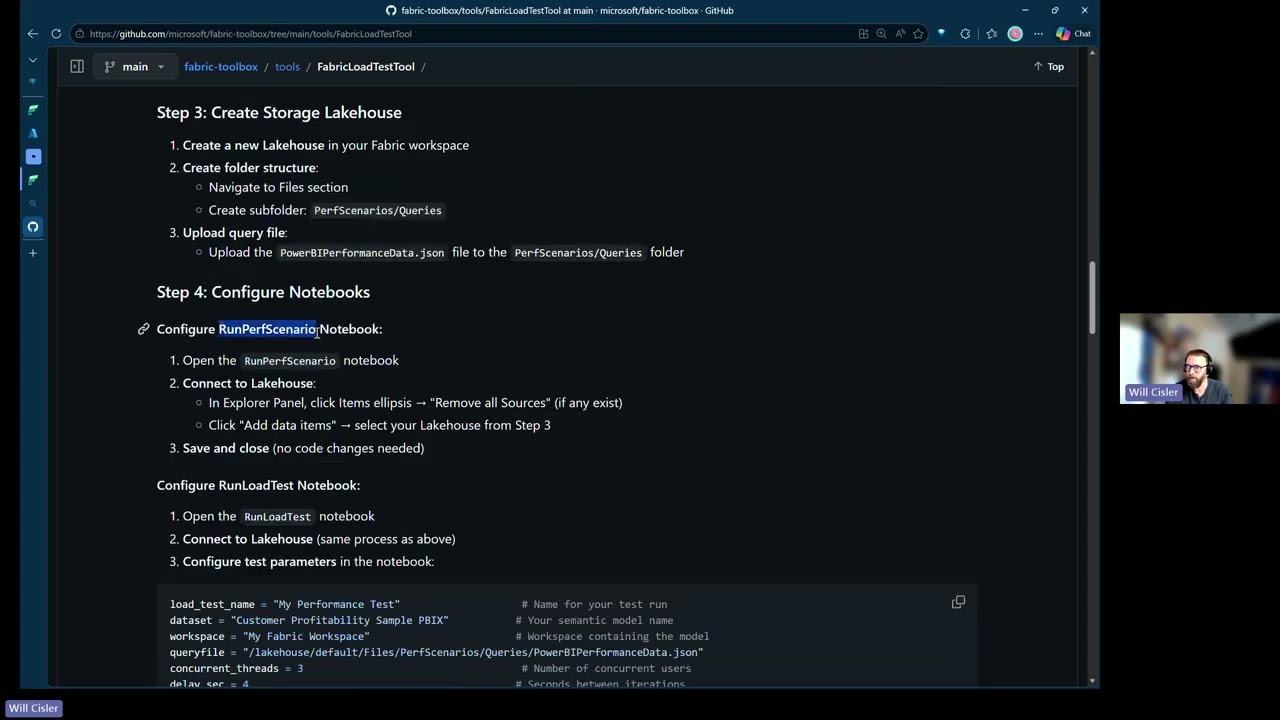Add a new tab with plus icon

pyautogui.click(x=33, y=253)
